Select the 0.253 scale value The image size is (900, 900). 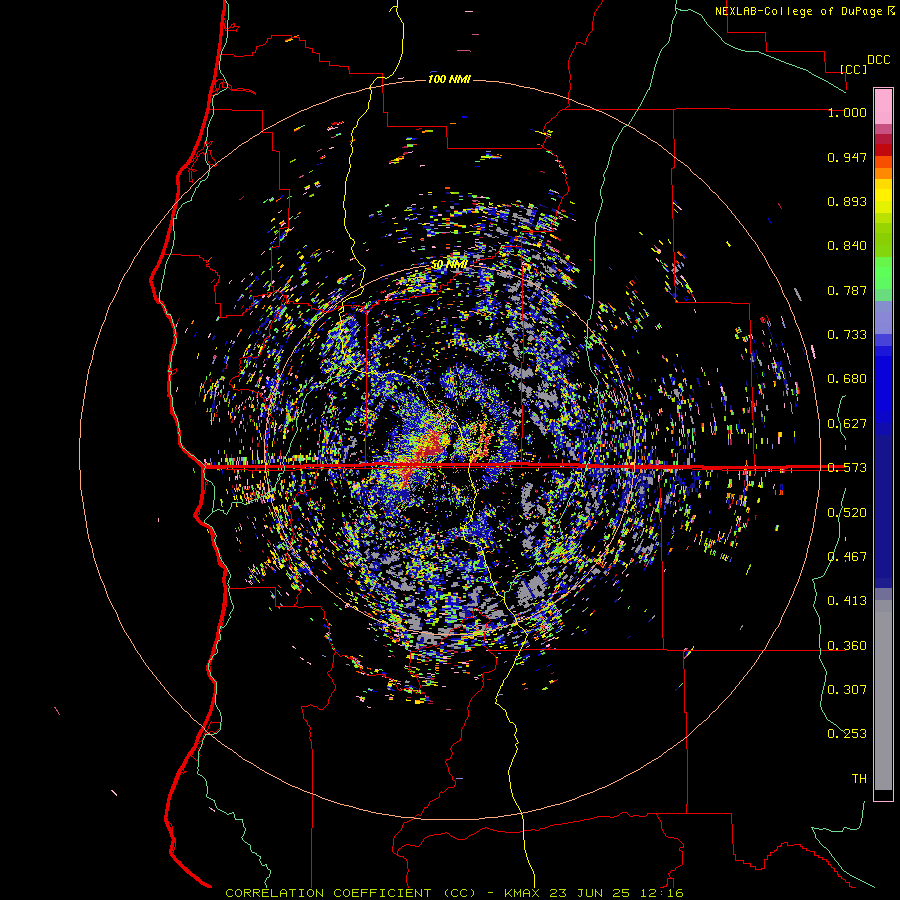(x=847, y=734)
